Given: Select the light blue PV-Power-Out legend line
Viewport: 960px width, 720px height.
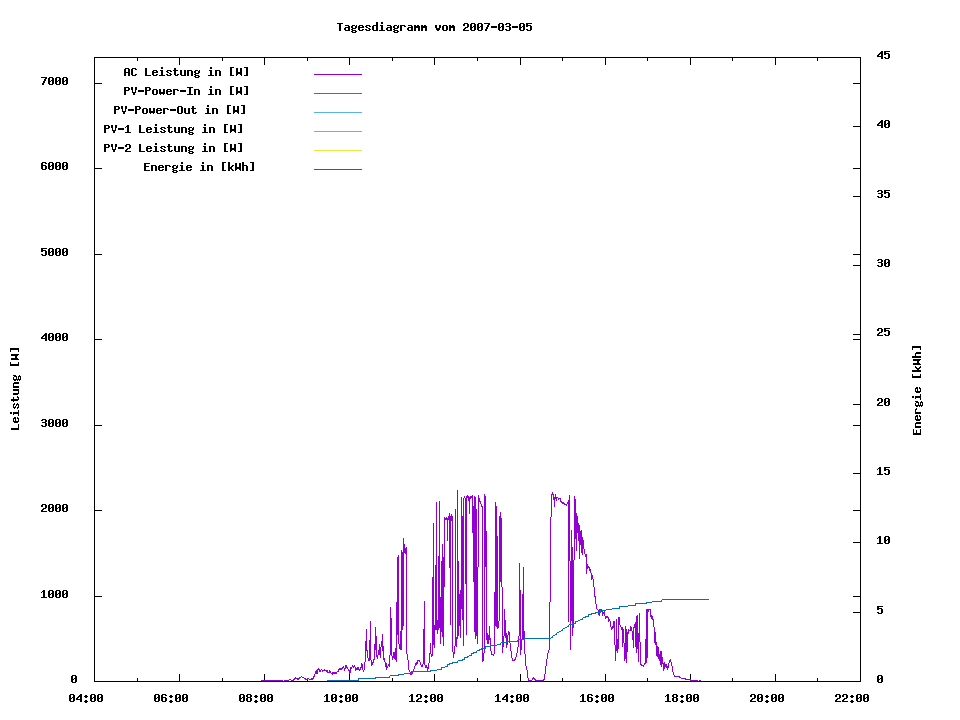Looking at the screenshot, I should [337, 112].
